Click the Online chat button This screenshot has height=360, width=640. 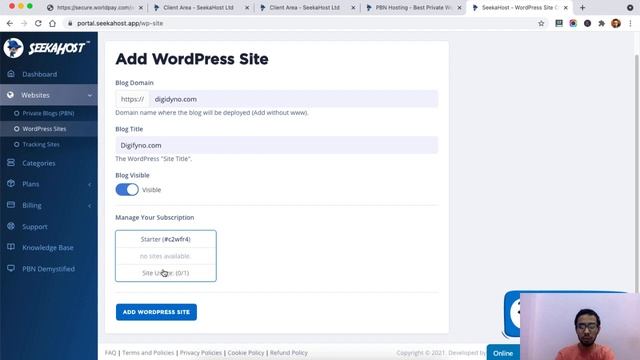503,353
